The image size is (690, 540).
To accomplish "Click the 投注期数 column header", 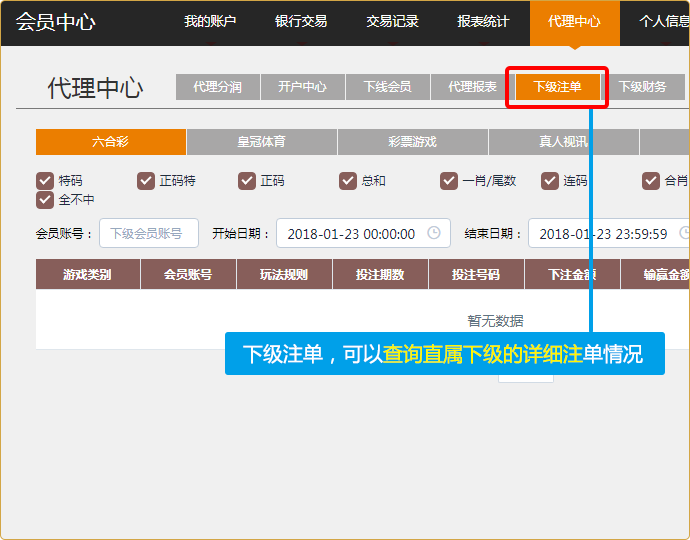I will tap(380, 275).
